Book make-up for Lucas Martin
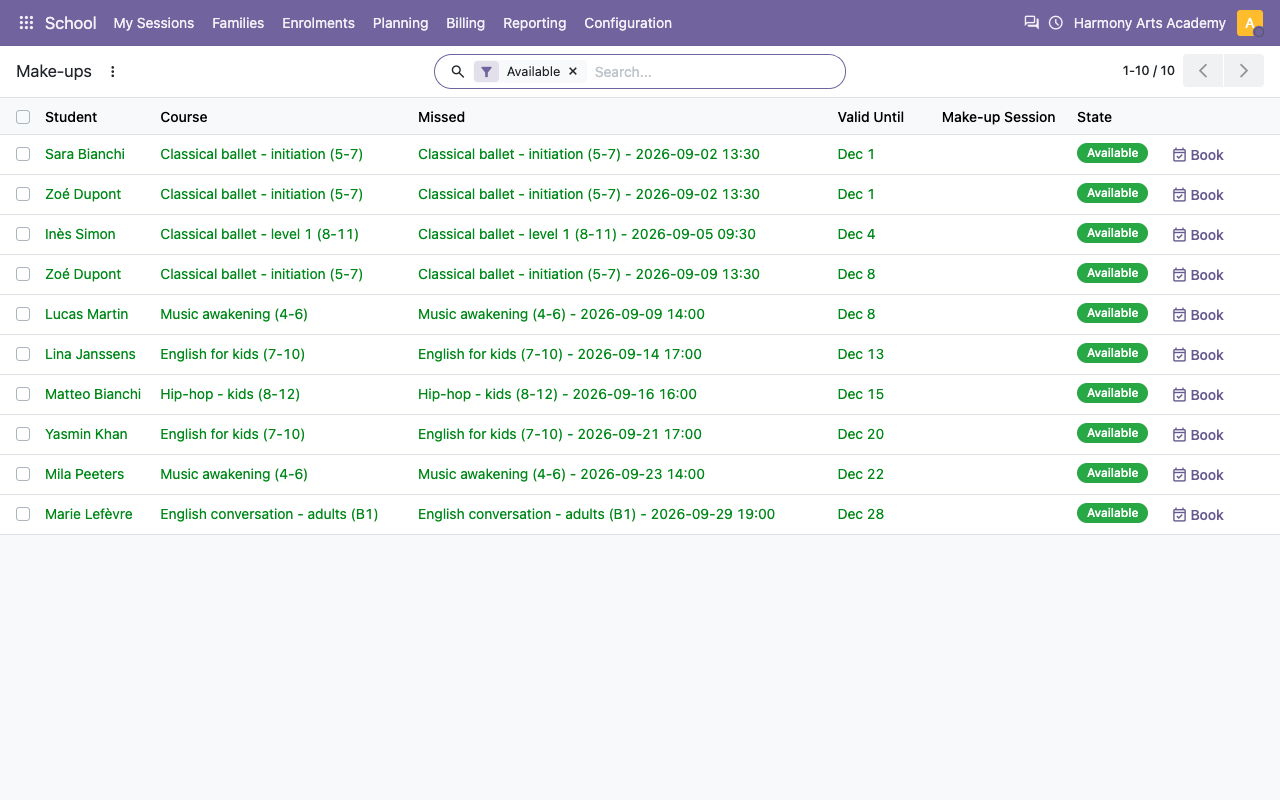Image resolution: width=1280 pixels, height=800 pixels. 1198,315
